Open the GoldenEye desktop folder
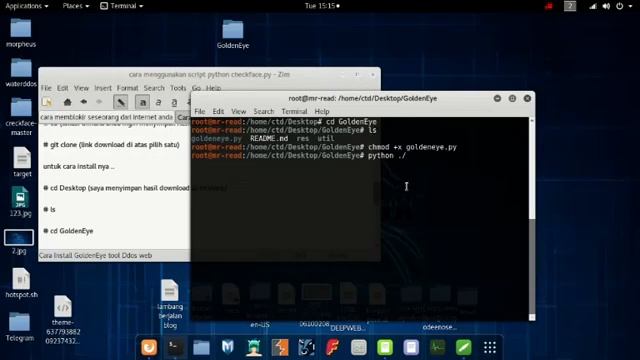The image size is (640, 360). click(x=233, y=35)
